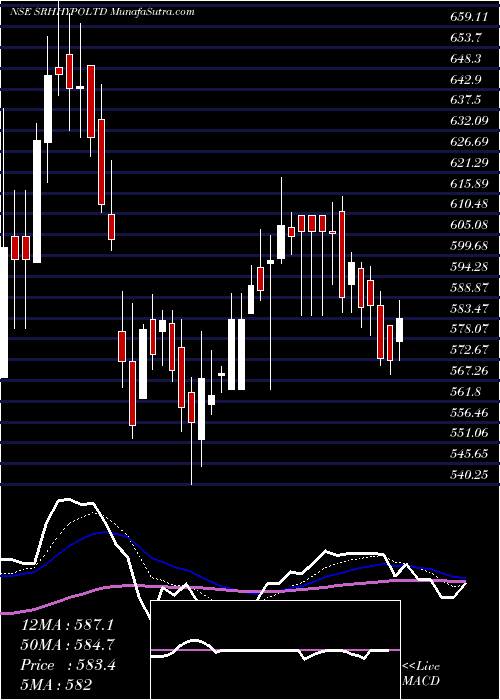Click the last white candlestick on the right
Viewport: 500px width, 700px height.
pos(400,330)
